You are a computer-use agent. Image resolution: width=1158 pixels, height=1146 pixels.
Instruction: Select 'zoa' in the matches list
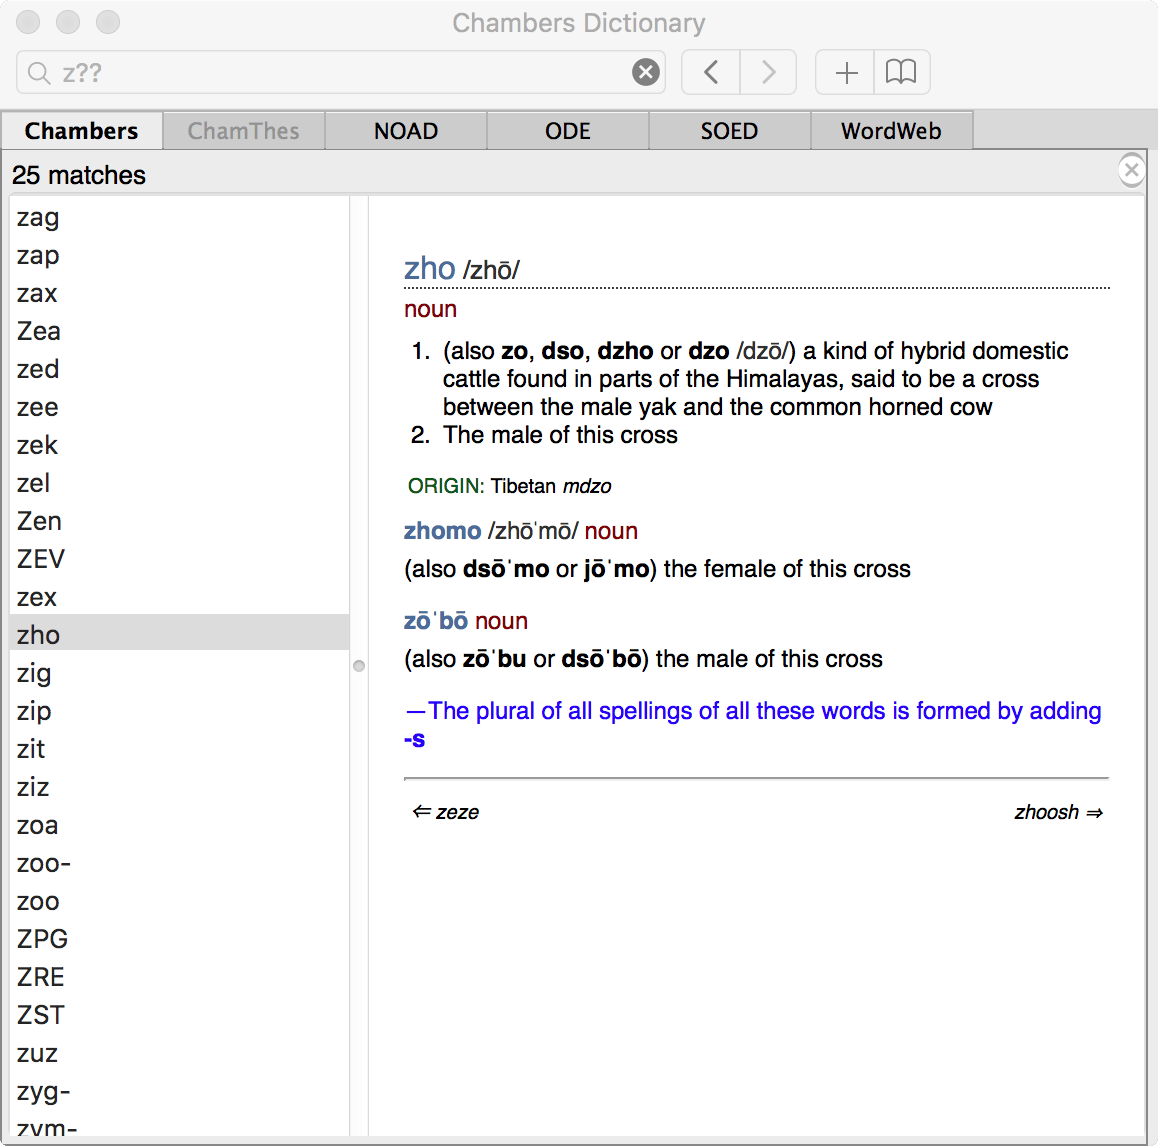[x=179, y=825]
